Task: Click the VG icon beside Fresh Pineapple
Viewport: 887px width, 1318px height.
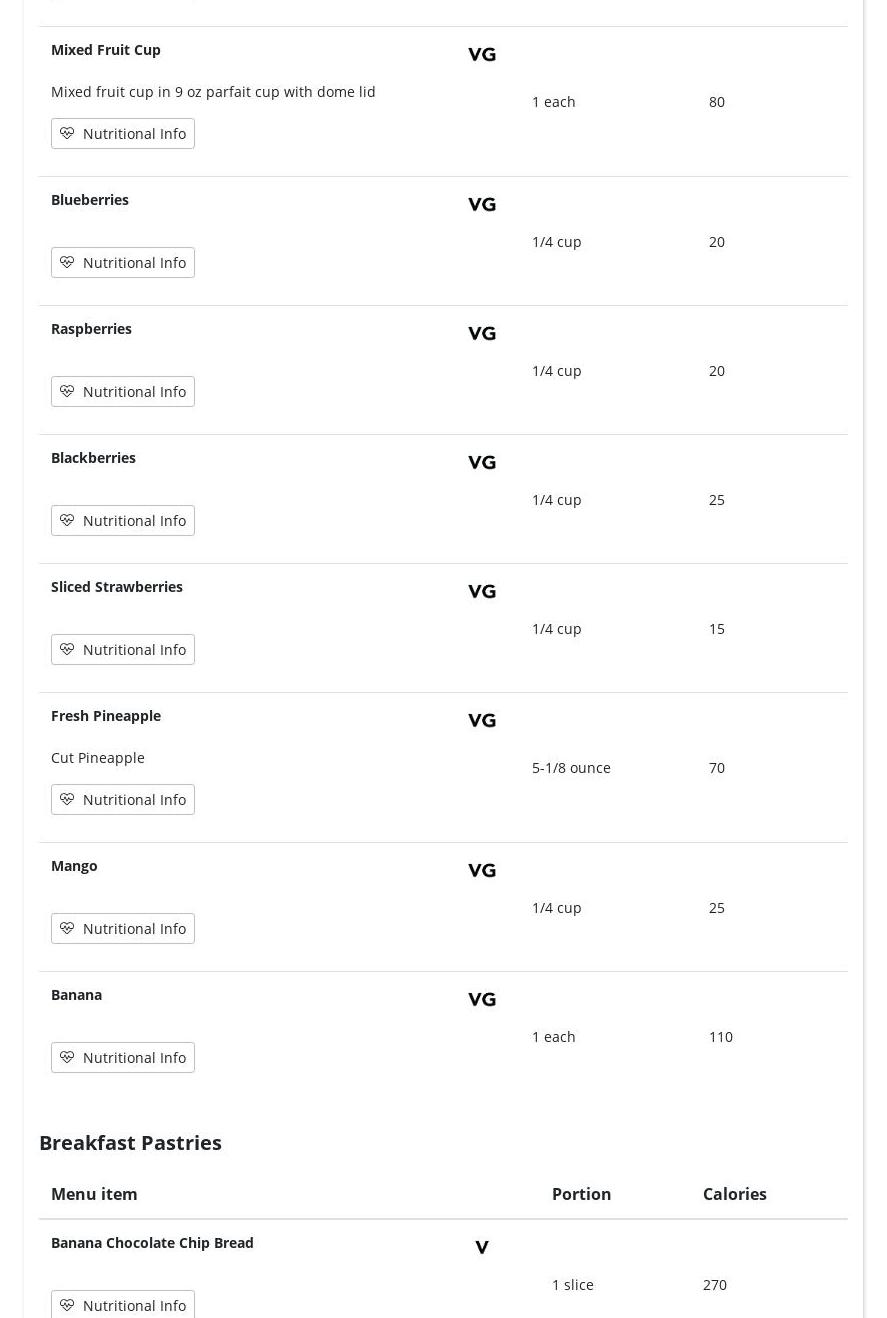Action: [x=482, y=721]
